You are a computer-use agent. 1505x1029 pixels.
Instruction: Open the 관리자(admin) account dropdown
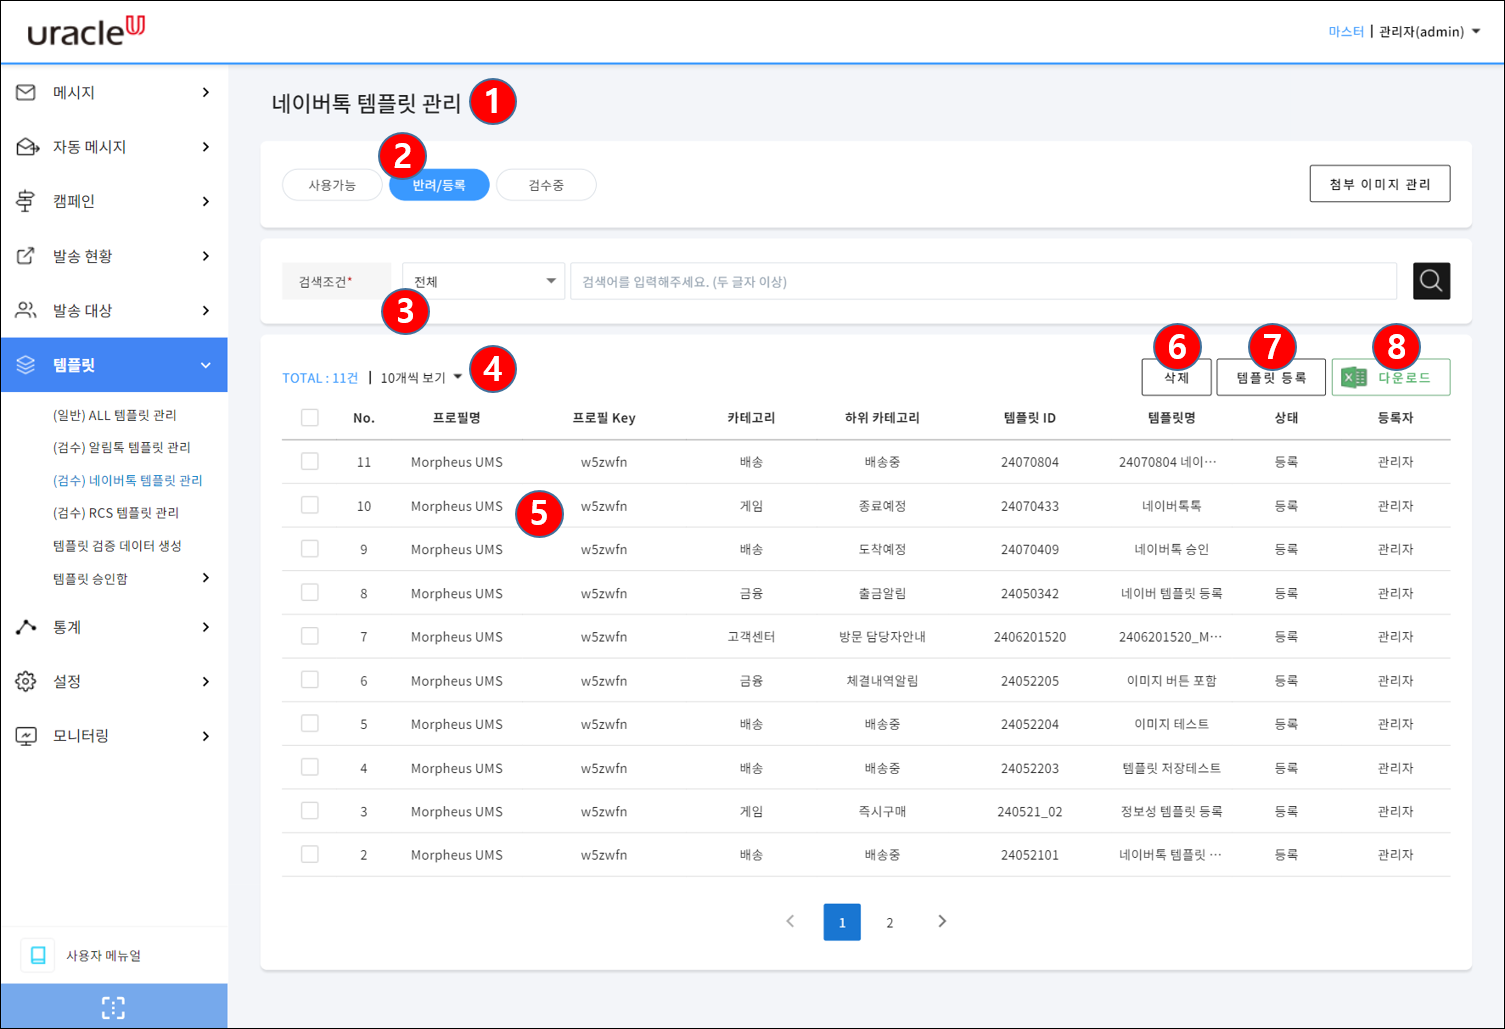1429,31
